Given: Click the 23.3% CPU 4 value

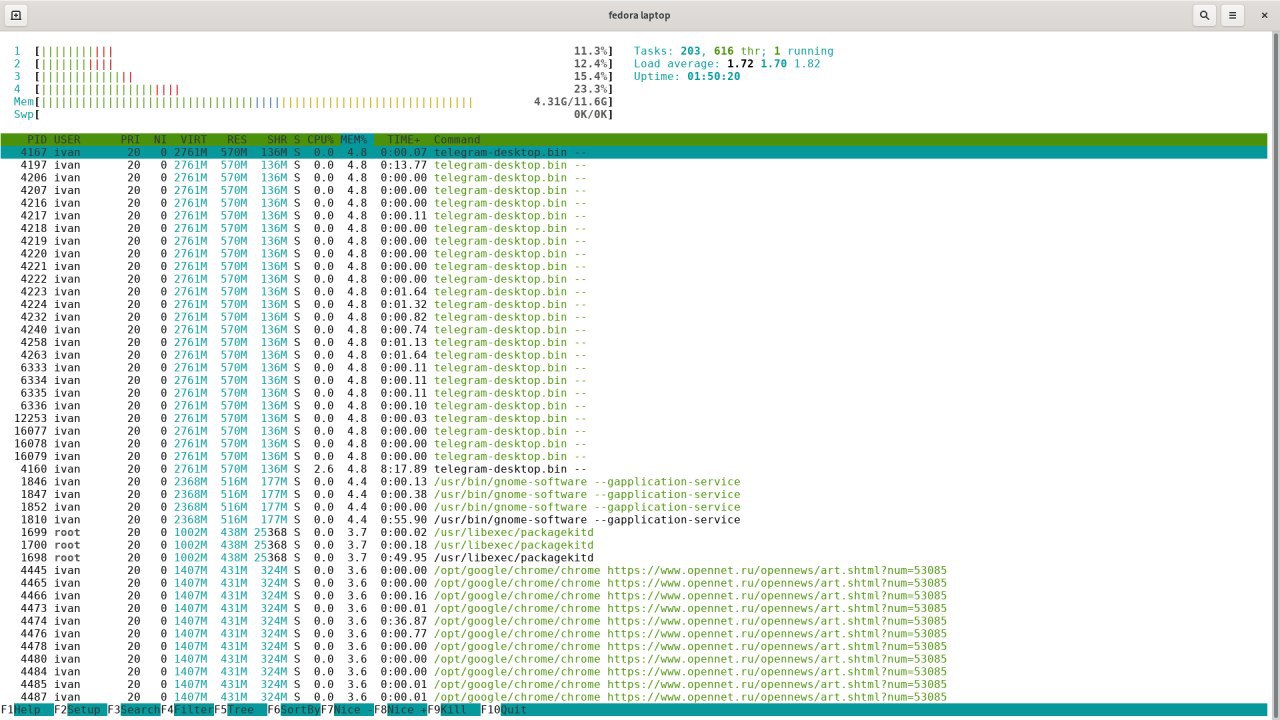Looking at the screenshot, I should point(590,89).
